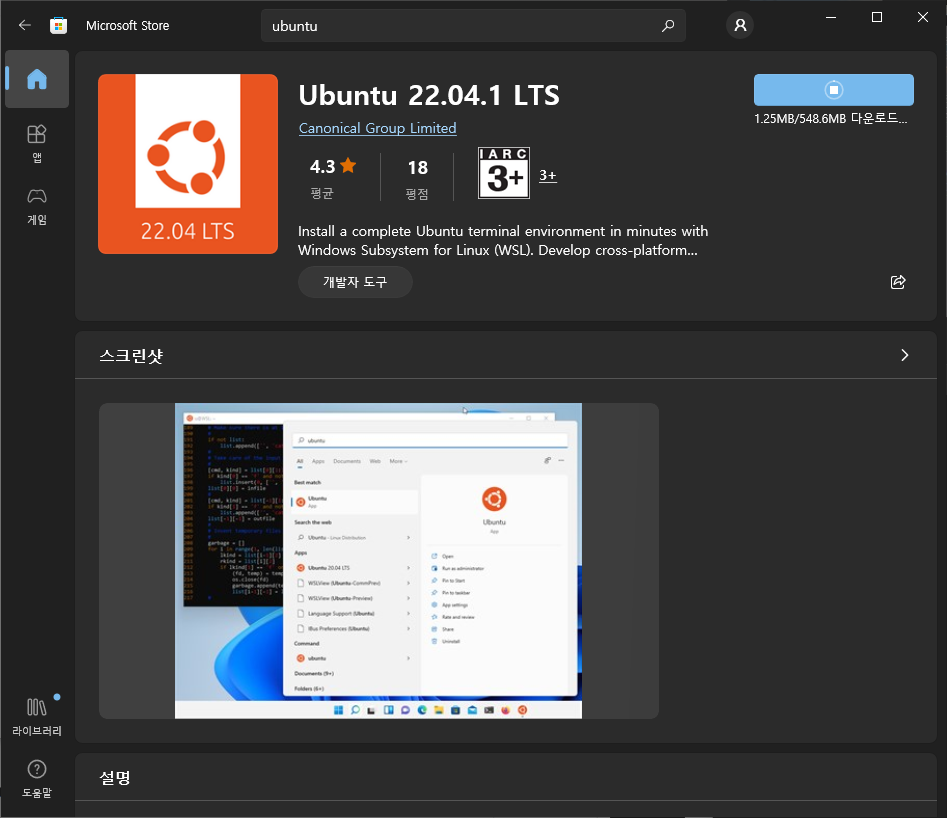
Task: Click the download progress status text
Action: (x=830, y=118)
